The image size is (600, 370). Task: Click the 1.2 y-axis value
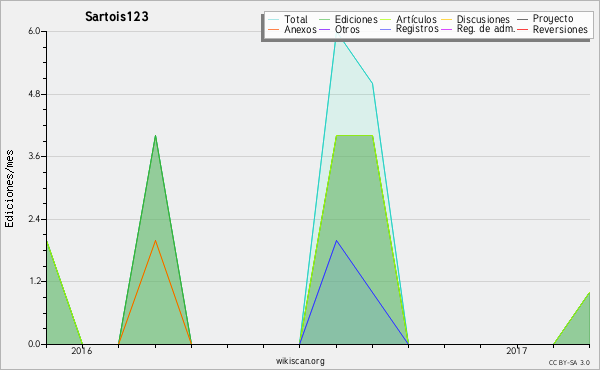(34, 281)
